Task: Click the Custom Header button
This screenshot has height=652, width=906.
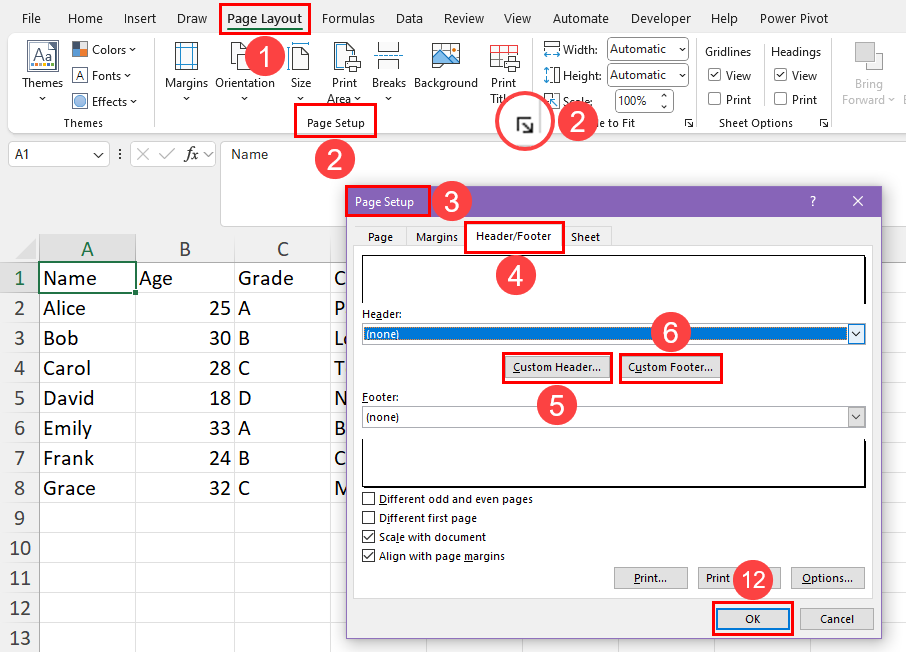Action: point(557,368)
